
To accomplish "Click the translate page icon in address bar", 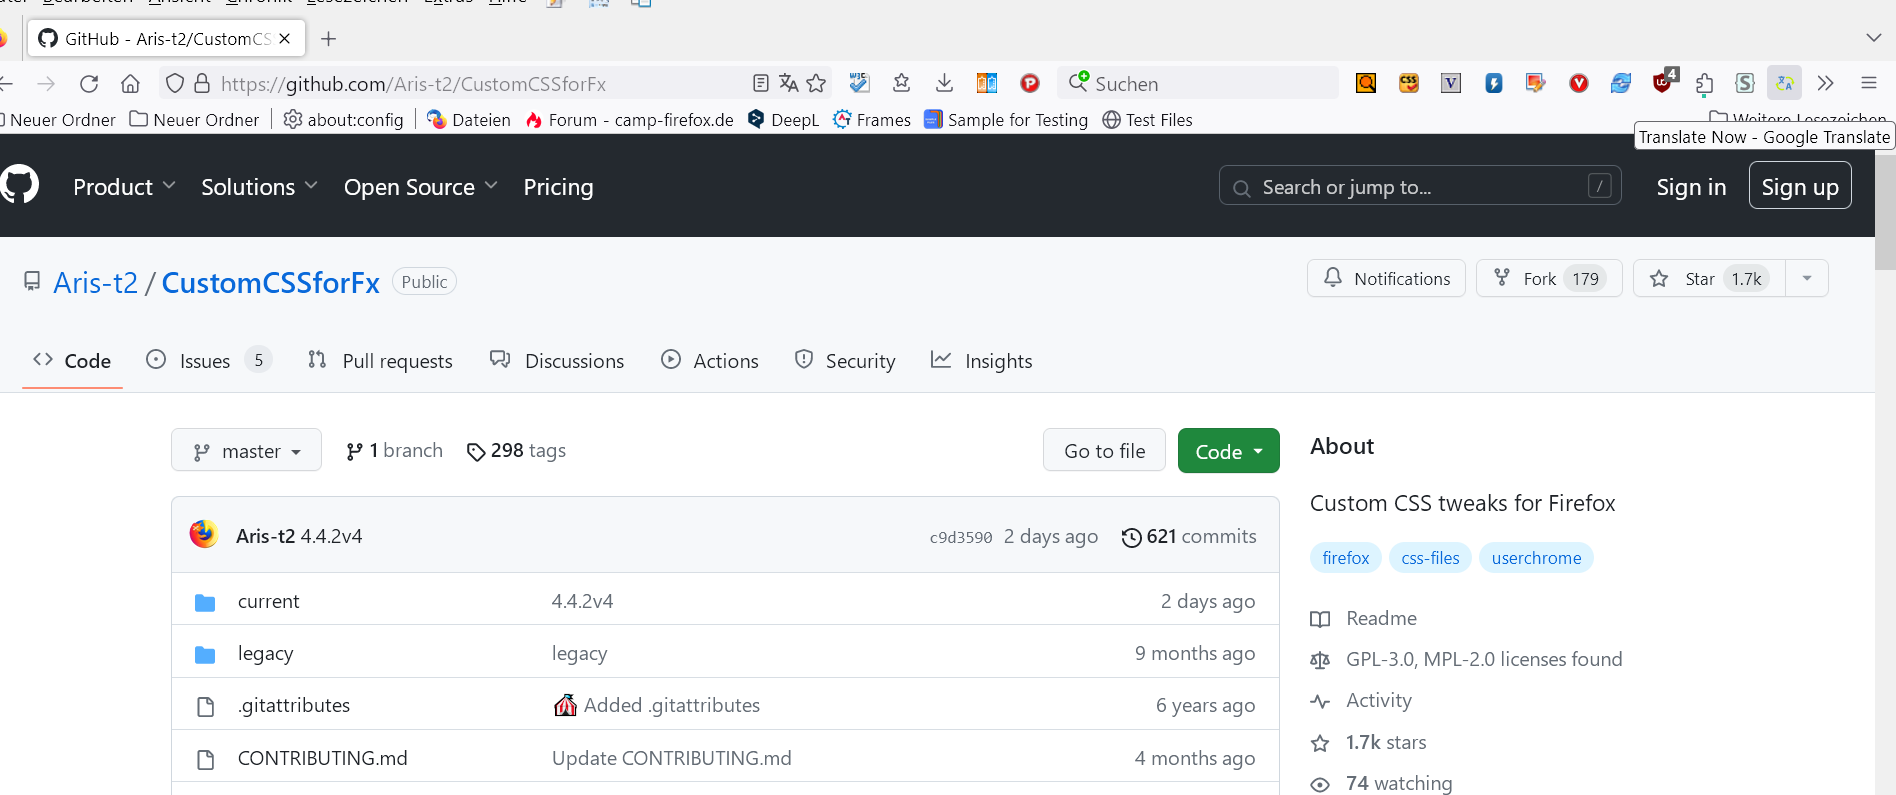I will click(x=789, y=84).
